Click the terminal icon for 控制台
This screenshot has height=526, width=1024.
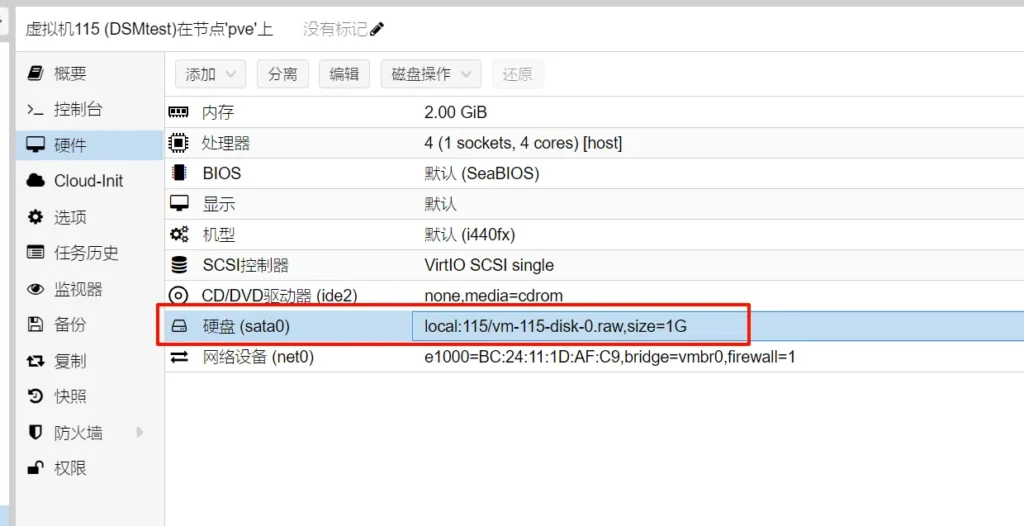(36, 109)
